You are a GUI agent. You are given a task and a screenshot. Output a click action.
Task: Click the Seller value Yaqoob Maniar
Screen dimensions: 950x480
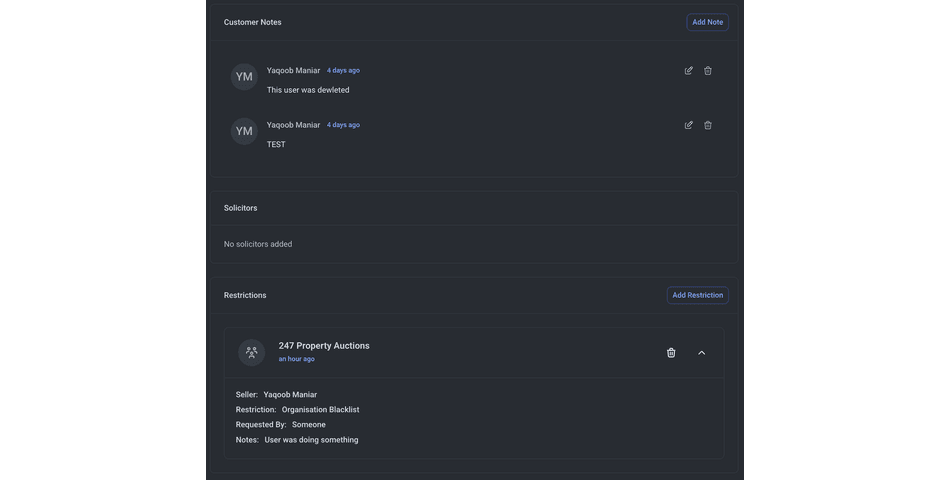tap(290, 395)
